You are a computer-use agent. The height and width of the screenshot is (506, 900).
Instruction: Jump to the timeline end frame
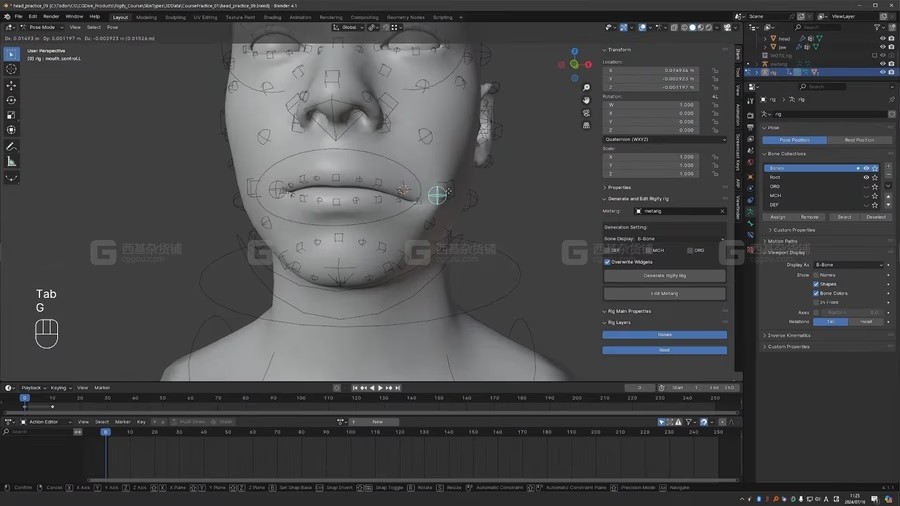(x=397, y=388)
